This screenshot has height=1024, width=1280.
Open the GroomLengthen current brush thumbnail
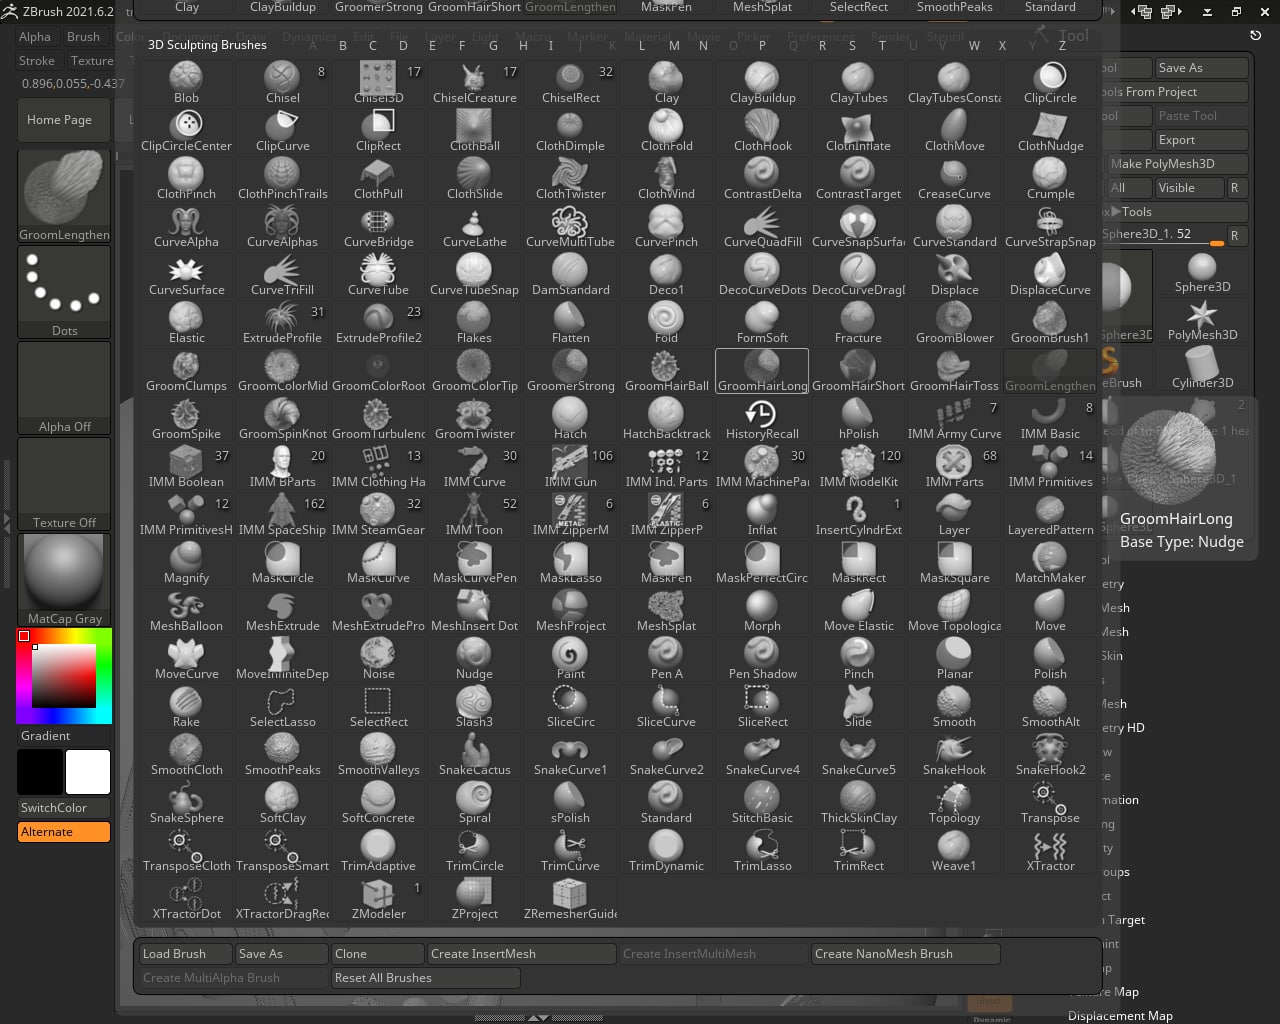[x=64, y=196]
